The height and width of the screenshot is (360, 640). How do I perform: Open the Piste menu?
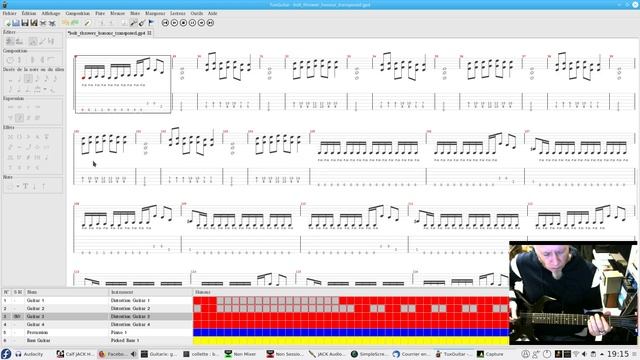pos(100,13)
